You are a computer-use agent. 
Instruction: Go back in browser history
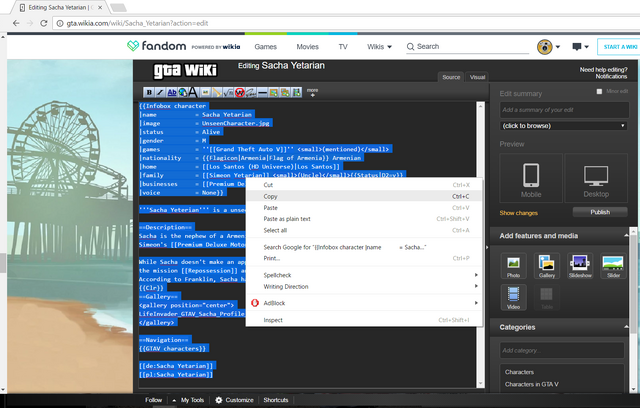pos(16,23)
